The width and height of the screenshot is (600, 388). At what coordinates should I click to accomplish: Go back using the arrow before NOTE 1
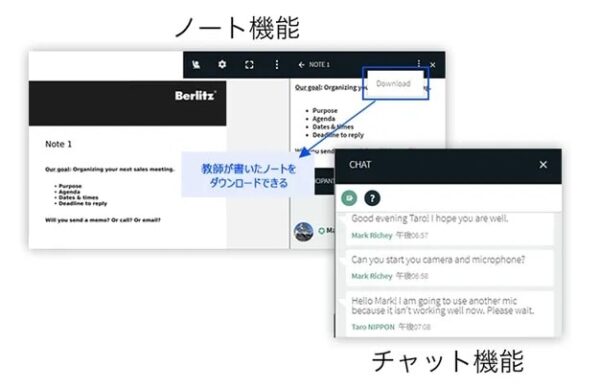click(302, 65)
